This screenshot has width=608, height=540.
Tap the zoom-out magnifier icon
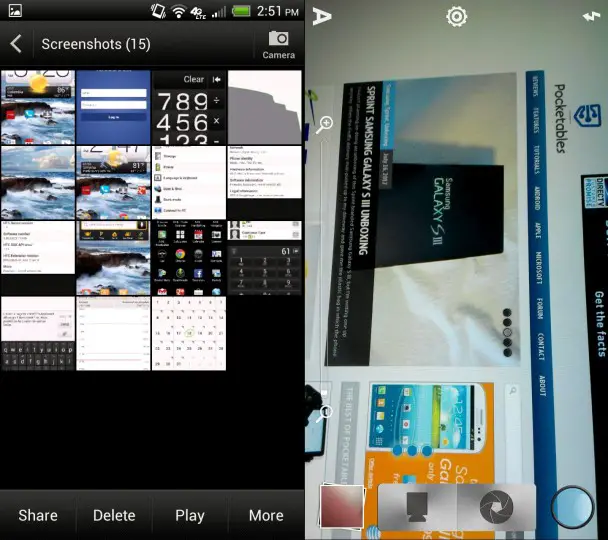click(x=324, y=413)
